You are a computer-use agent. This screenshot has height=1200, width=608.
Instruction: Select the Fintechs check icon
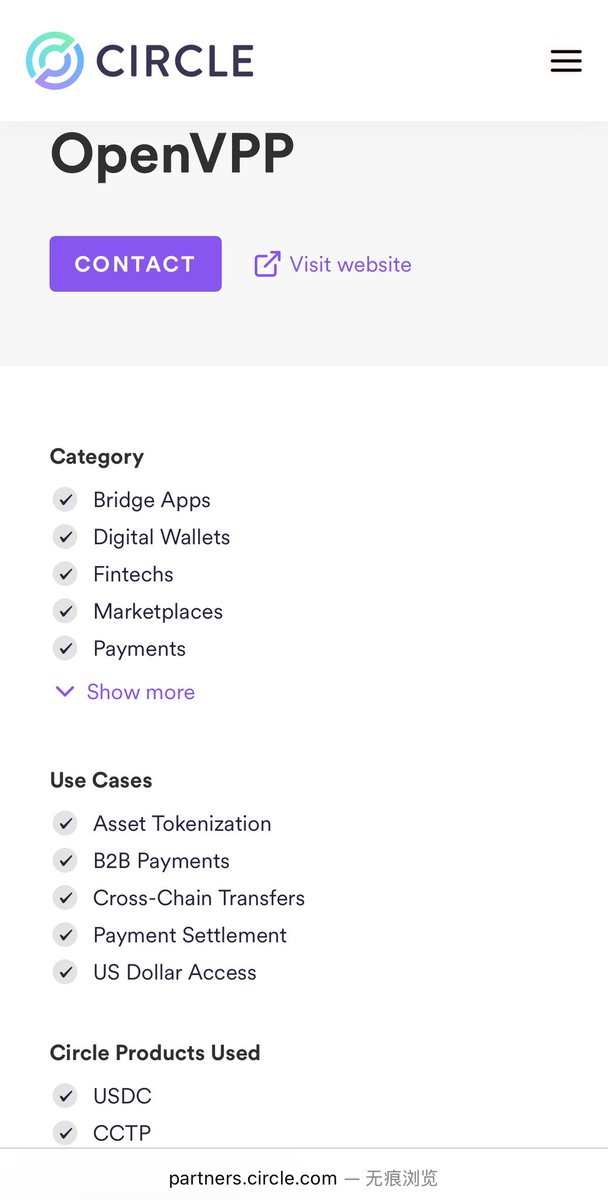pos(65,574)
